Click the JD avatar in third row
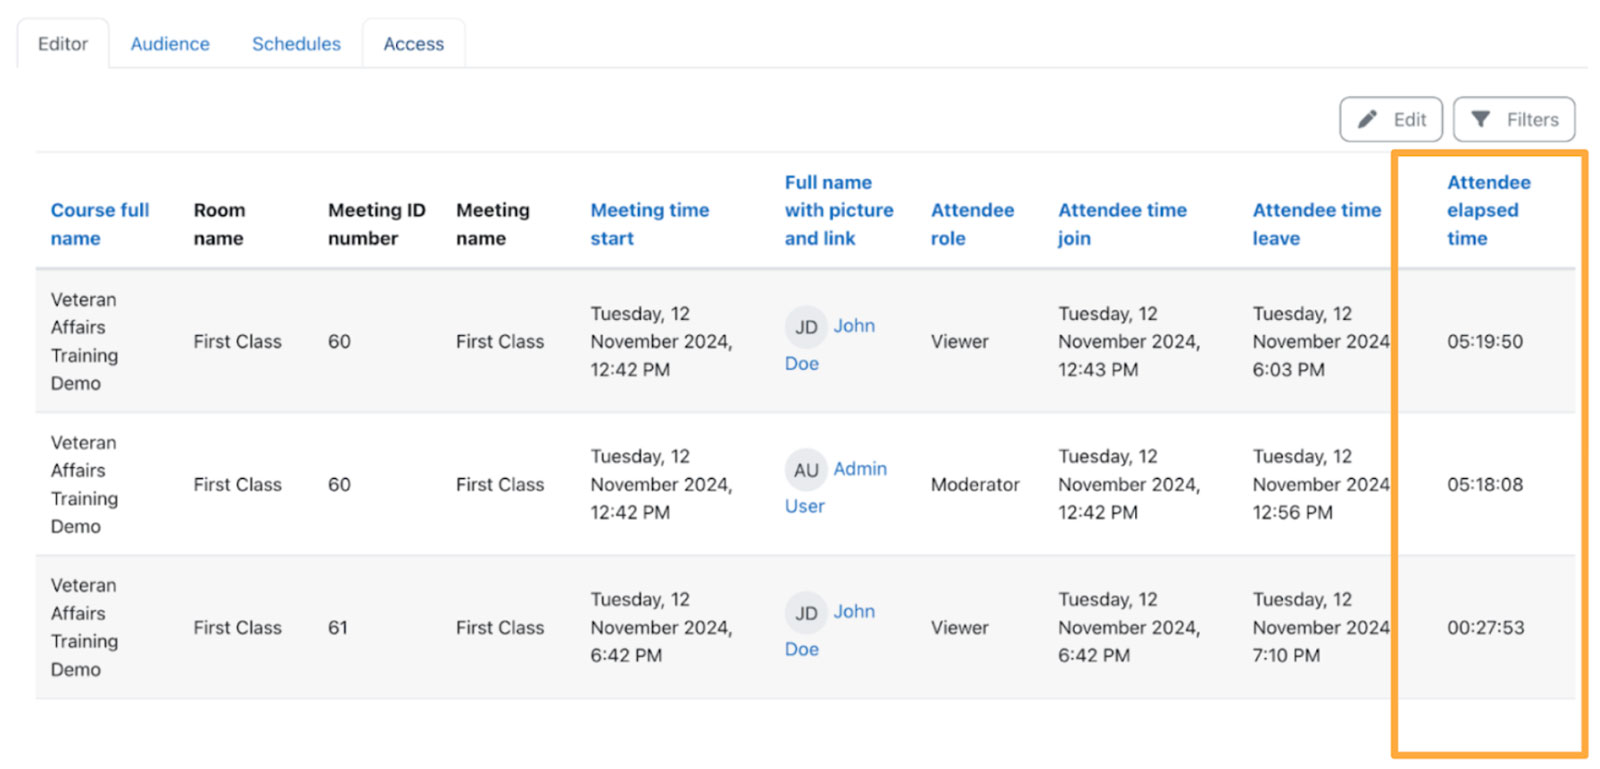This screenshot has width=1600, height=769. click(x=806, y=613)
